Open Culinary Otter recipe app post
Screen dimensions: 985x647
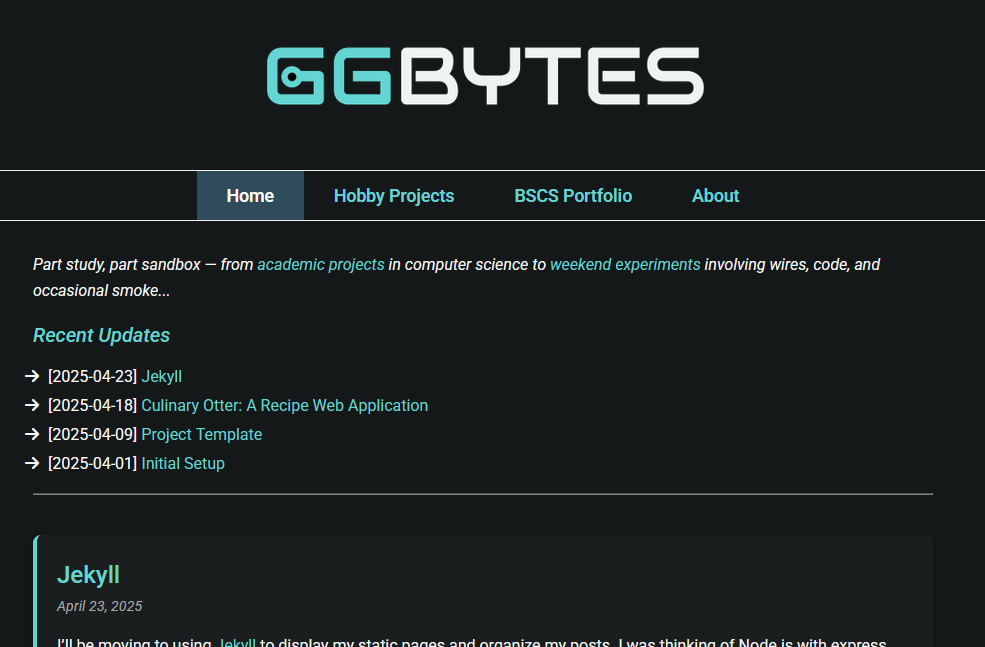tap(285, 405)
